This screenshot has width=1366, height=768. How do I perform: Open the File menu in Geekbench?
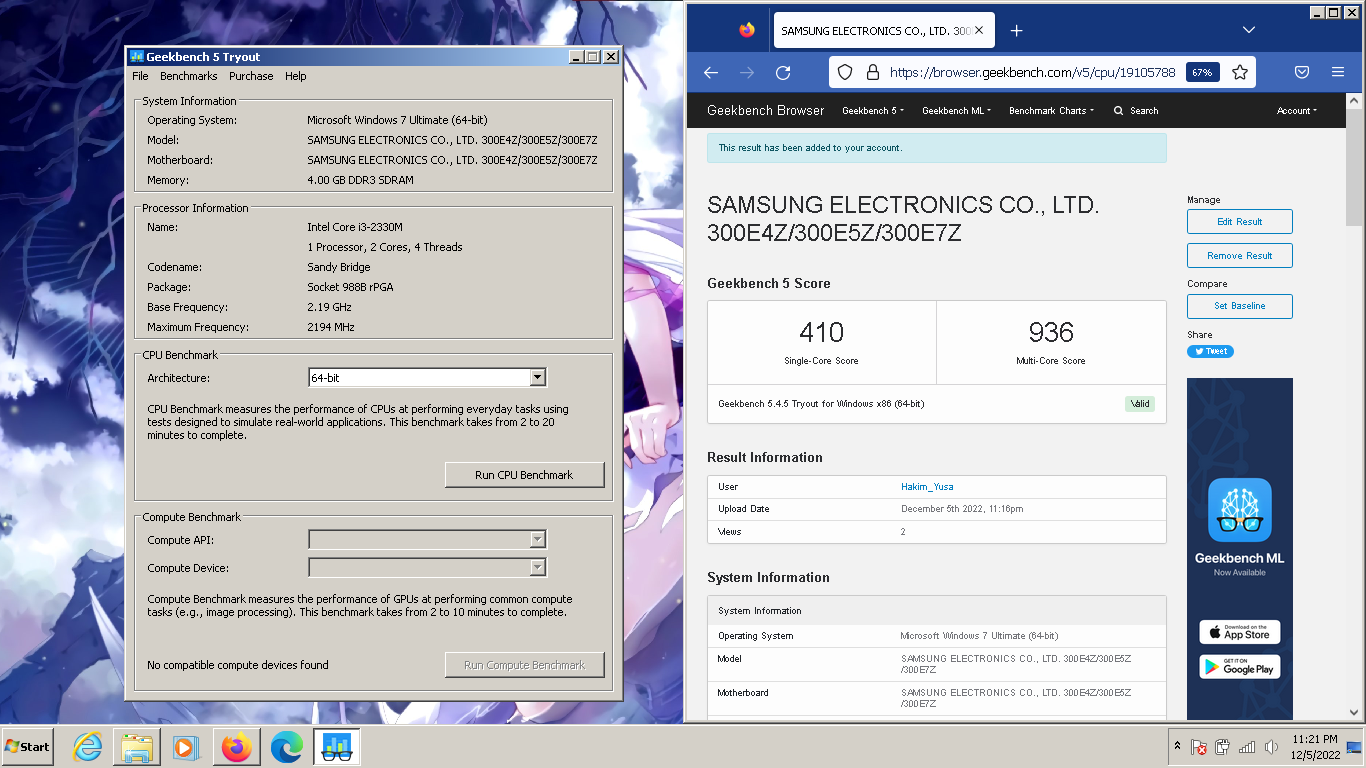point(140,76)
